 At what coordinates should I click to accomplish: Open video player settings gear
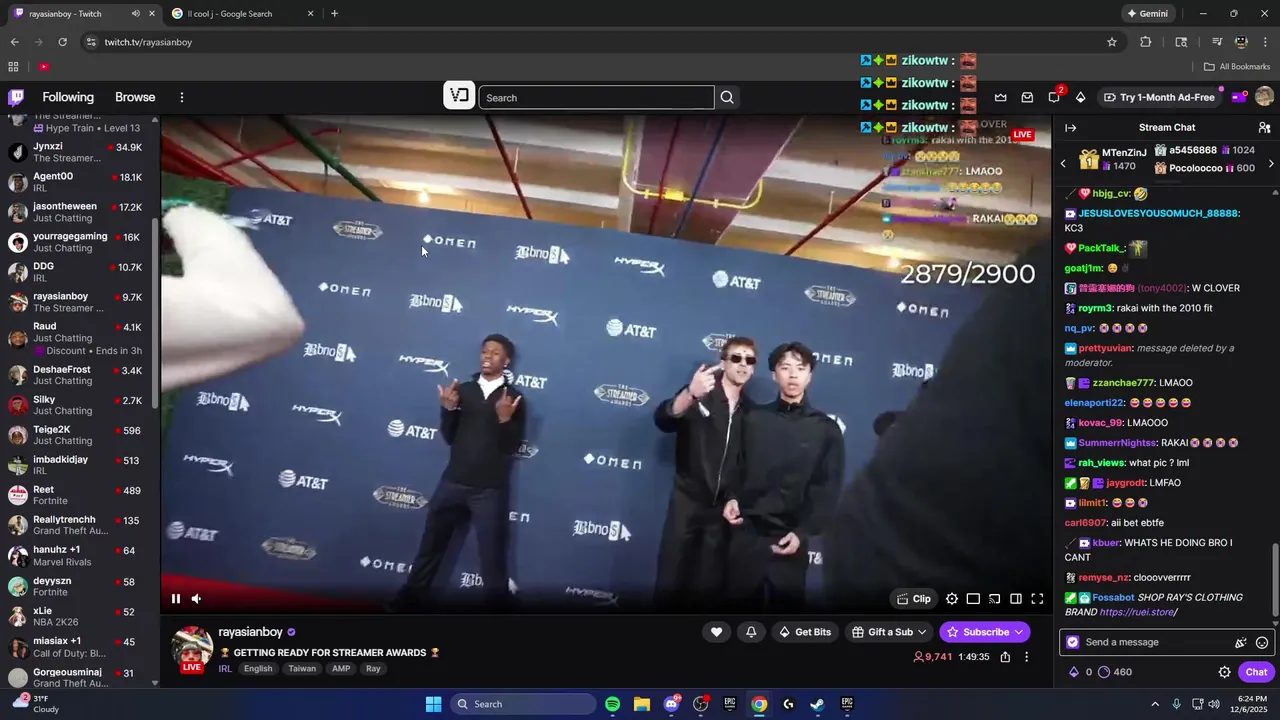tap(952, 599)
